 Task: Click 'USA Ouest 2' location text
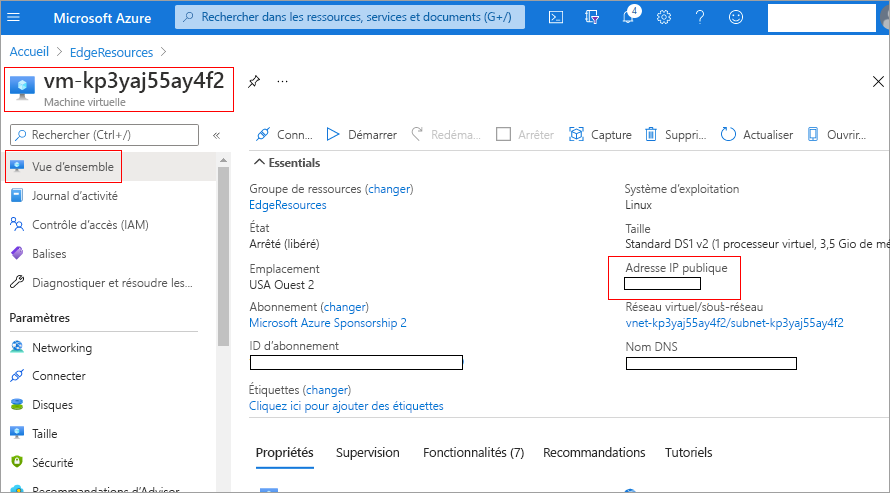coord(282,285)
